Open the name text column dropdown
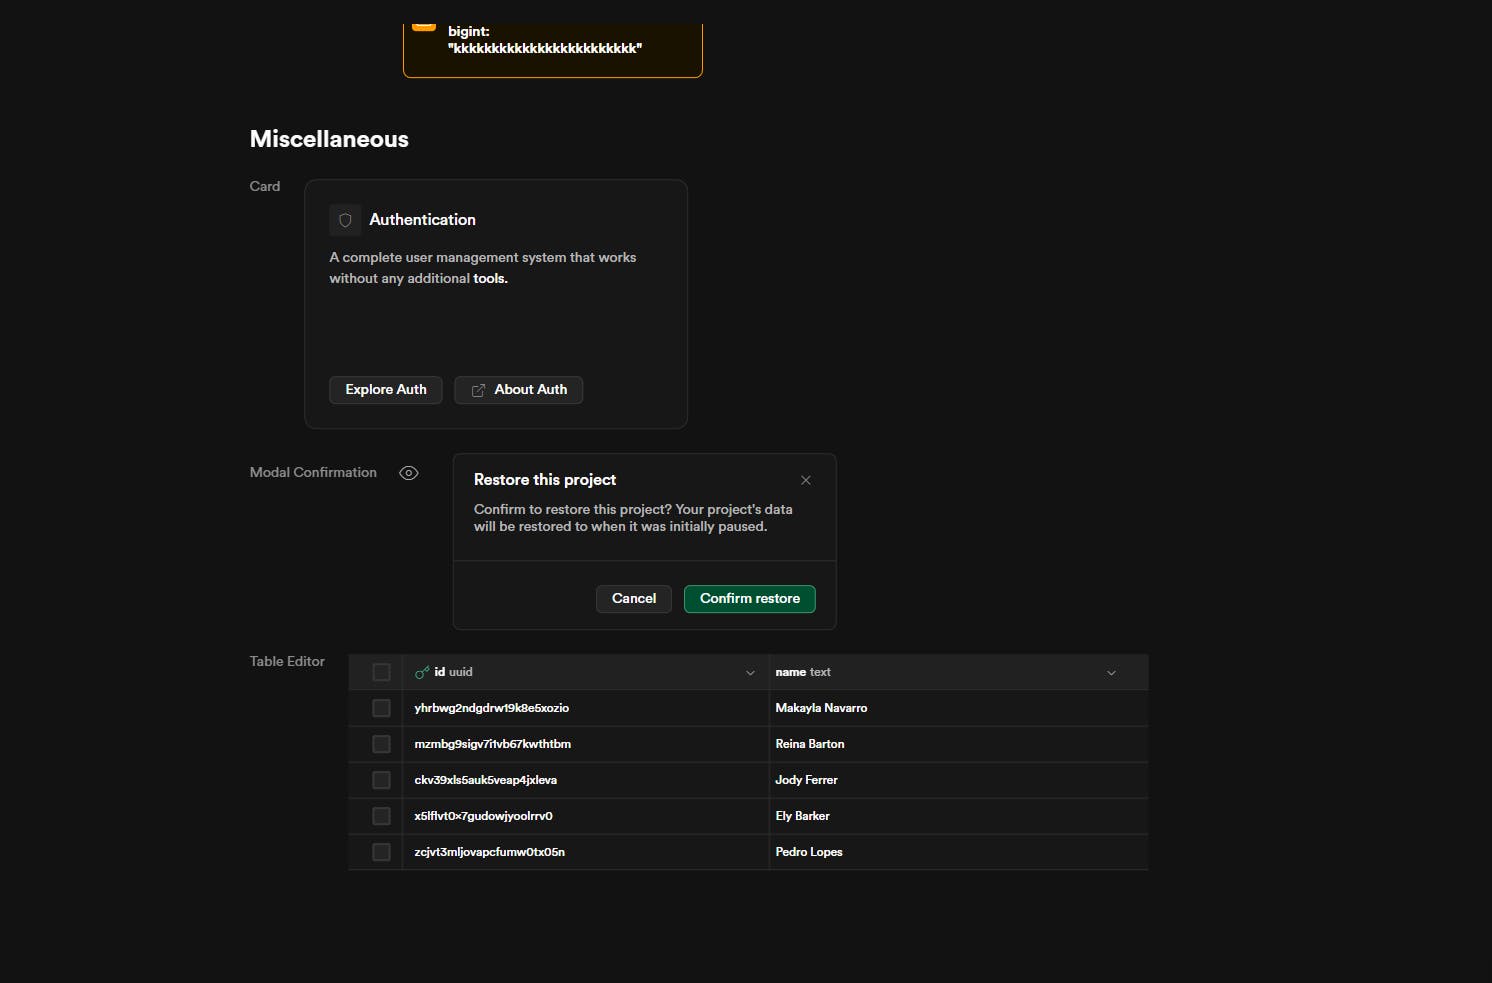Viewport: 1492px width, 983px height. coord(1111,673)
